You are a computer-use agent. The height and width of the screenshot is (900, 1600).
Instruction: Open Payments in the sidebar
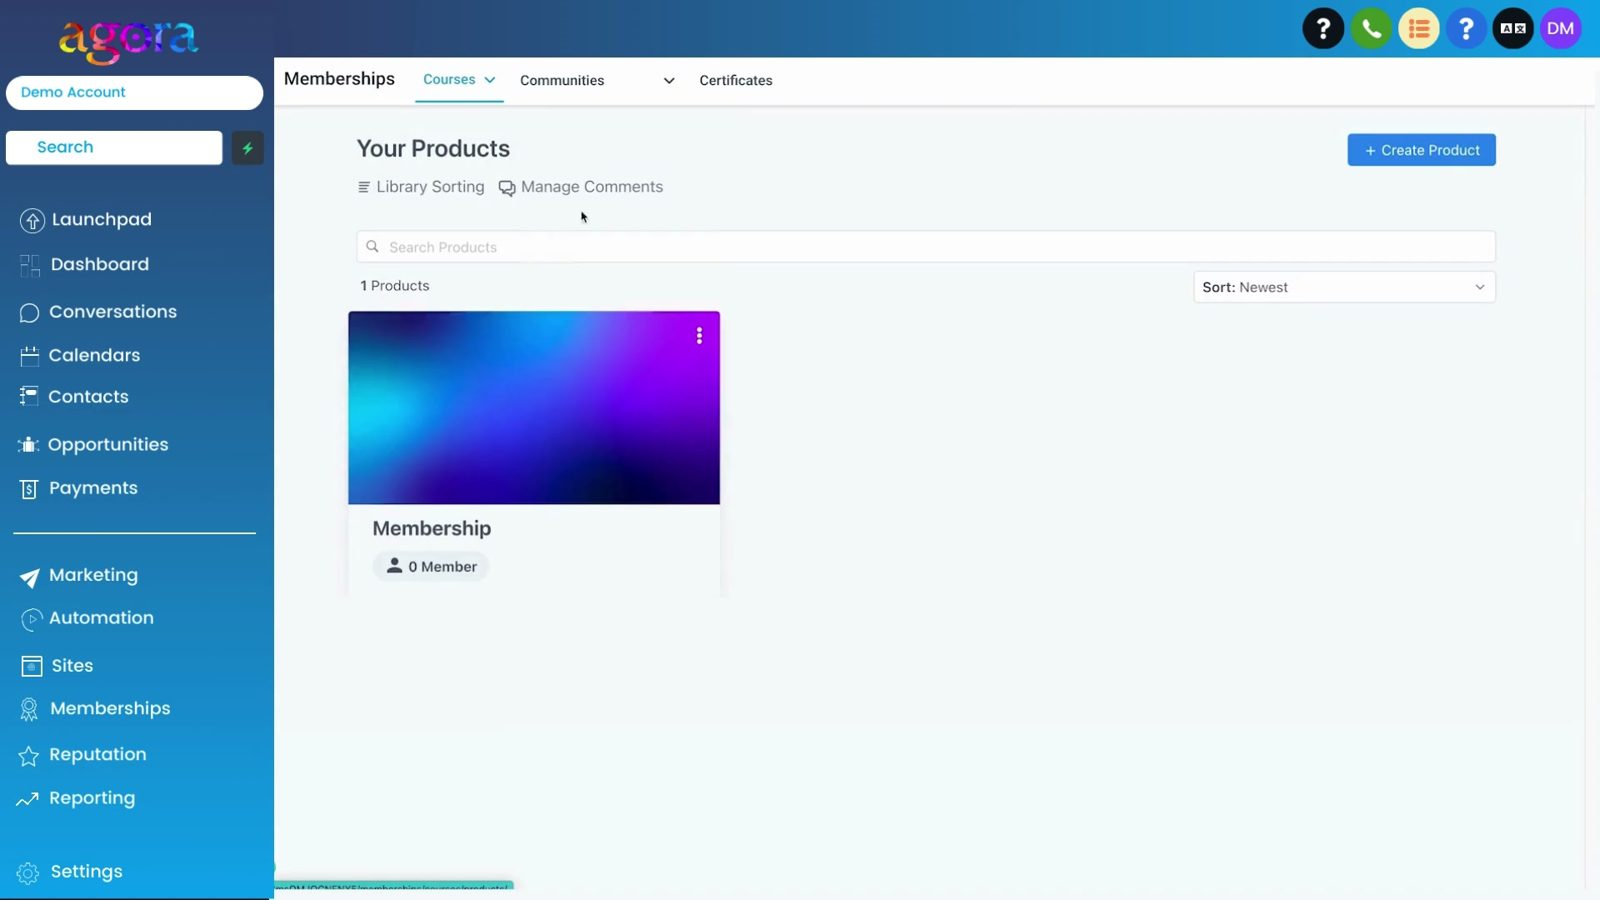79,488
